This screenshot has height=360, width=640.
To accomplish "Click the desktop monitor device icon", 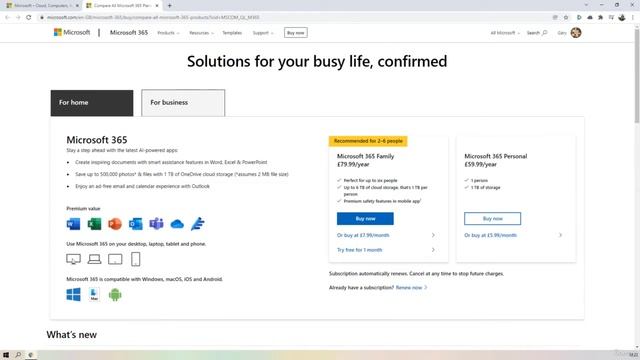I will coord(73,259).
